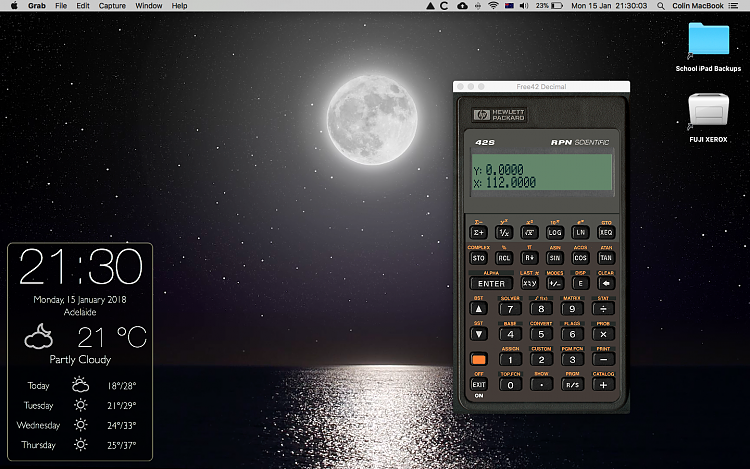
Task: Click the Colin MacBook user menu
Action: (x=698, y=6)
